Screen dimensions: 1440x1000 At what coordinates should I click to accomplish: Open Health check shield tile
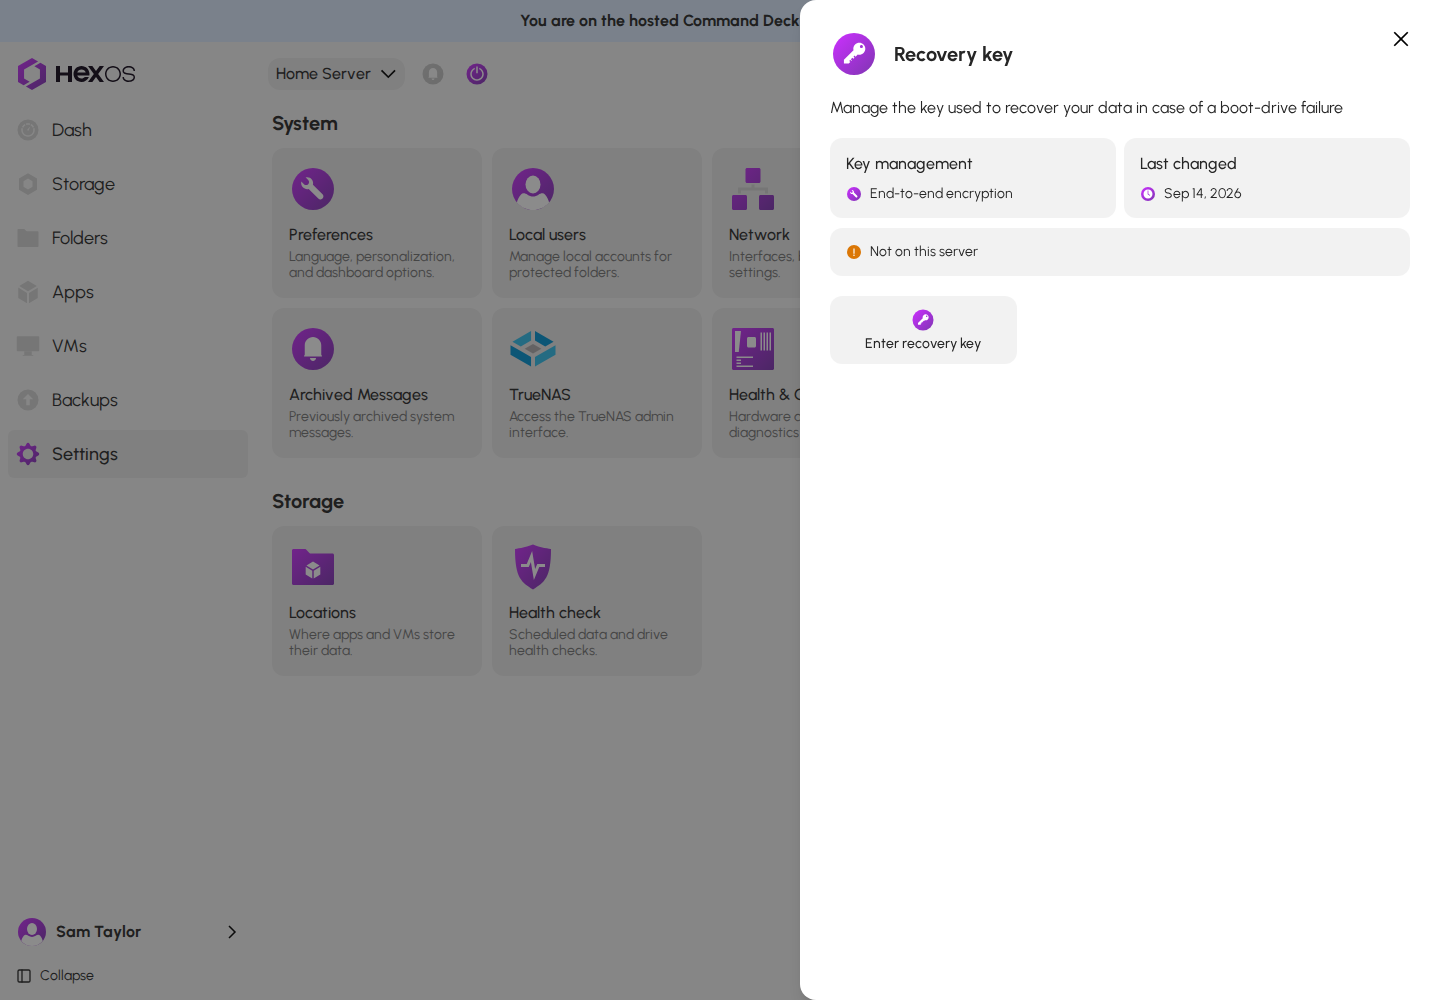597,601
